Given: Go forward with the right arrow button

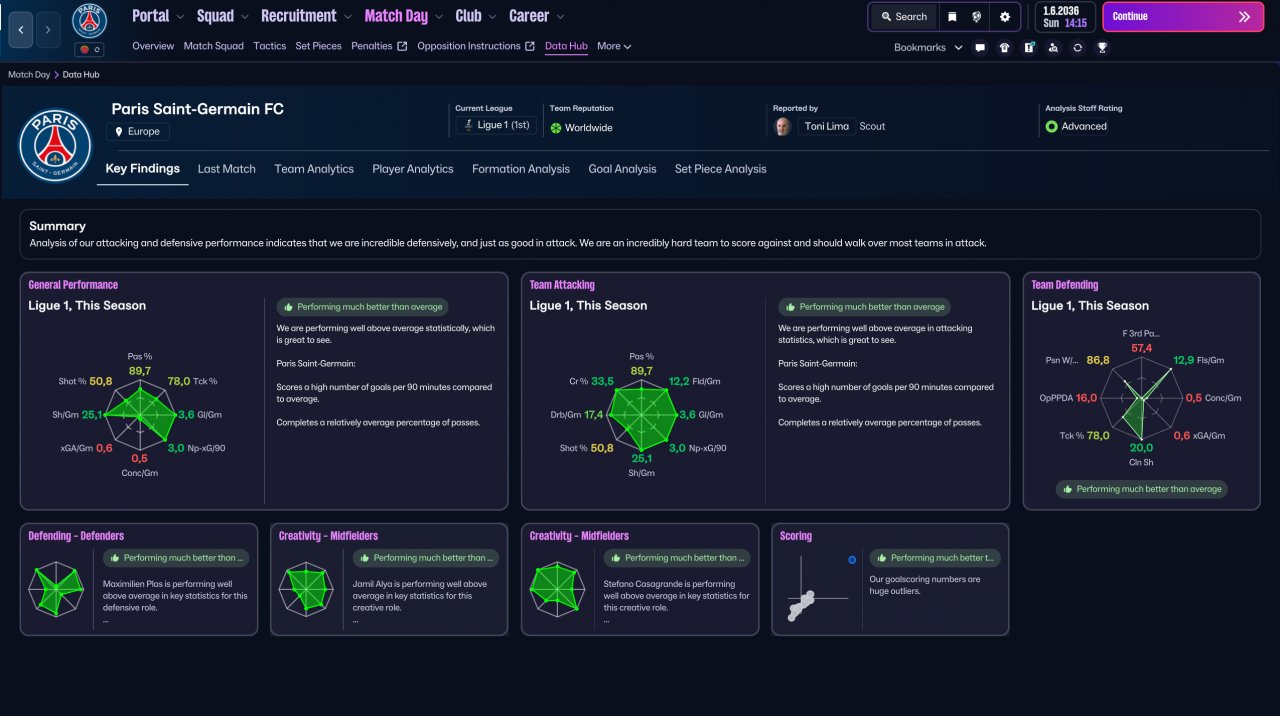Looking at the screenshot, I should point(48,30).
